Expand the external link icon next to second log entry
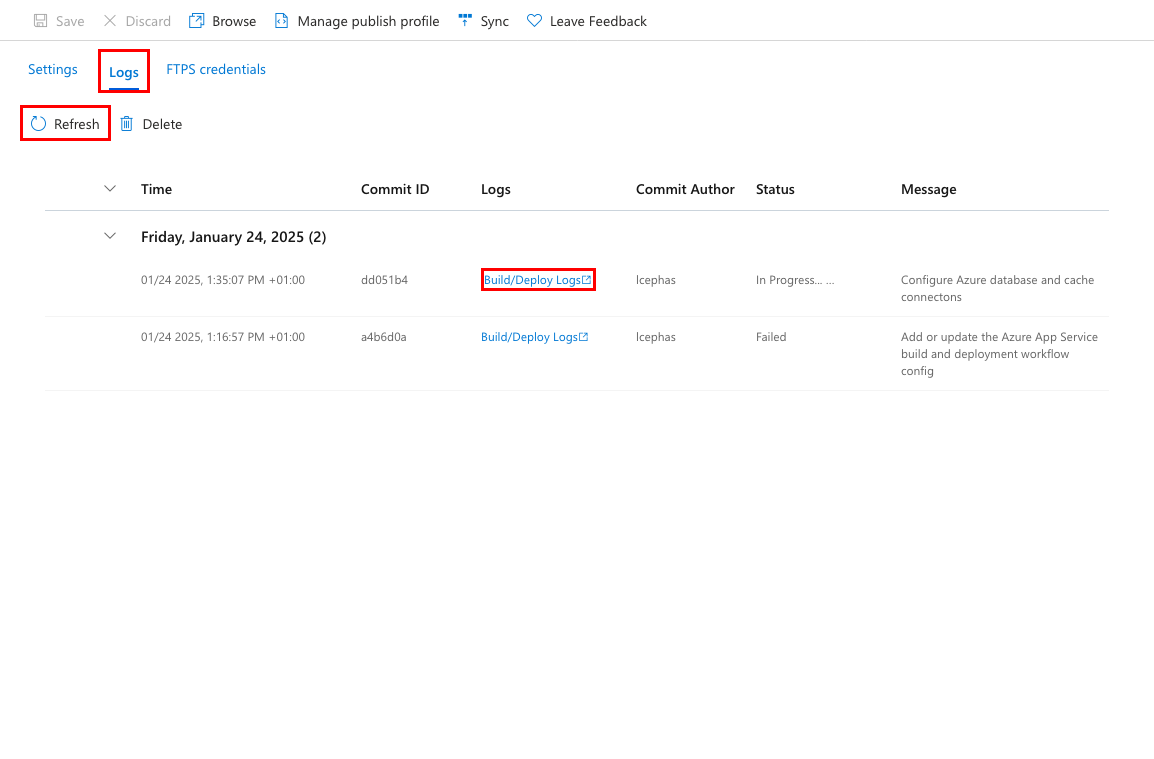Viewport: 1154px width, 759px height. click(585, 337)
